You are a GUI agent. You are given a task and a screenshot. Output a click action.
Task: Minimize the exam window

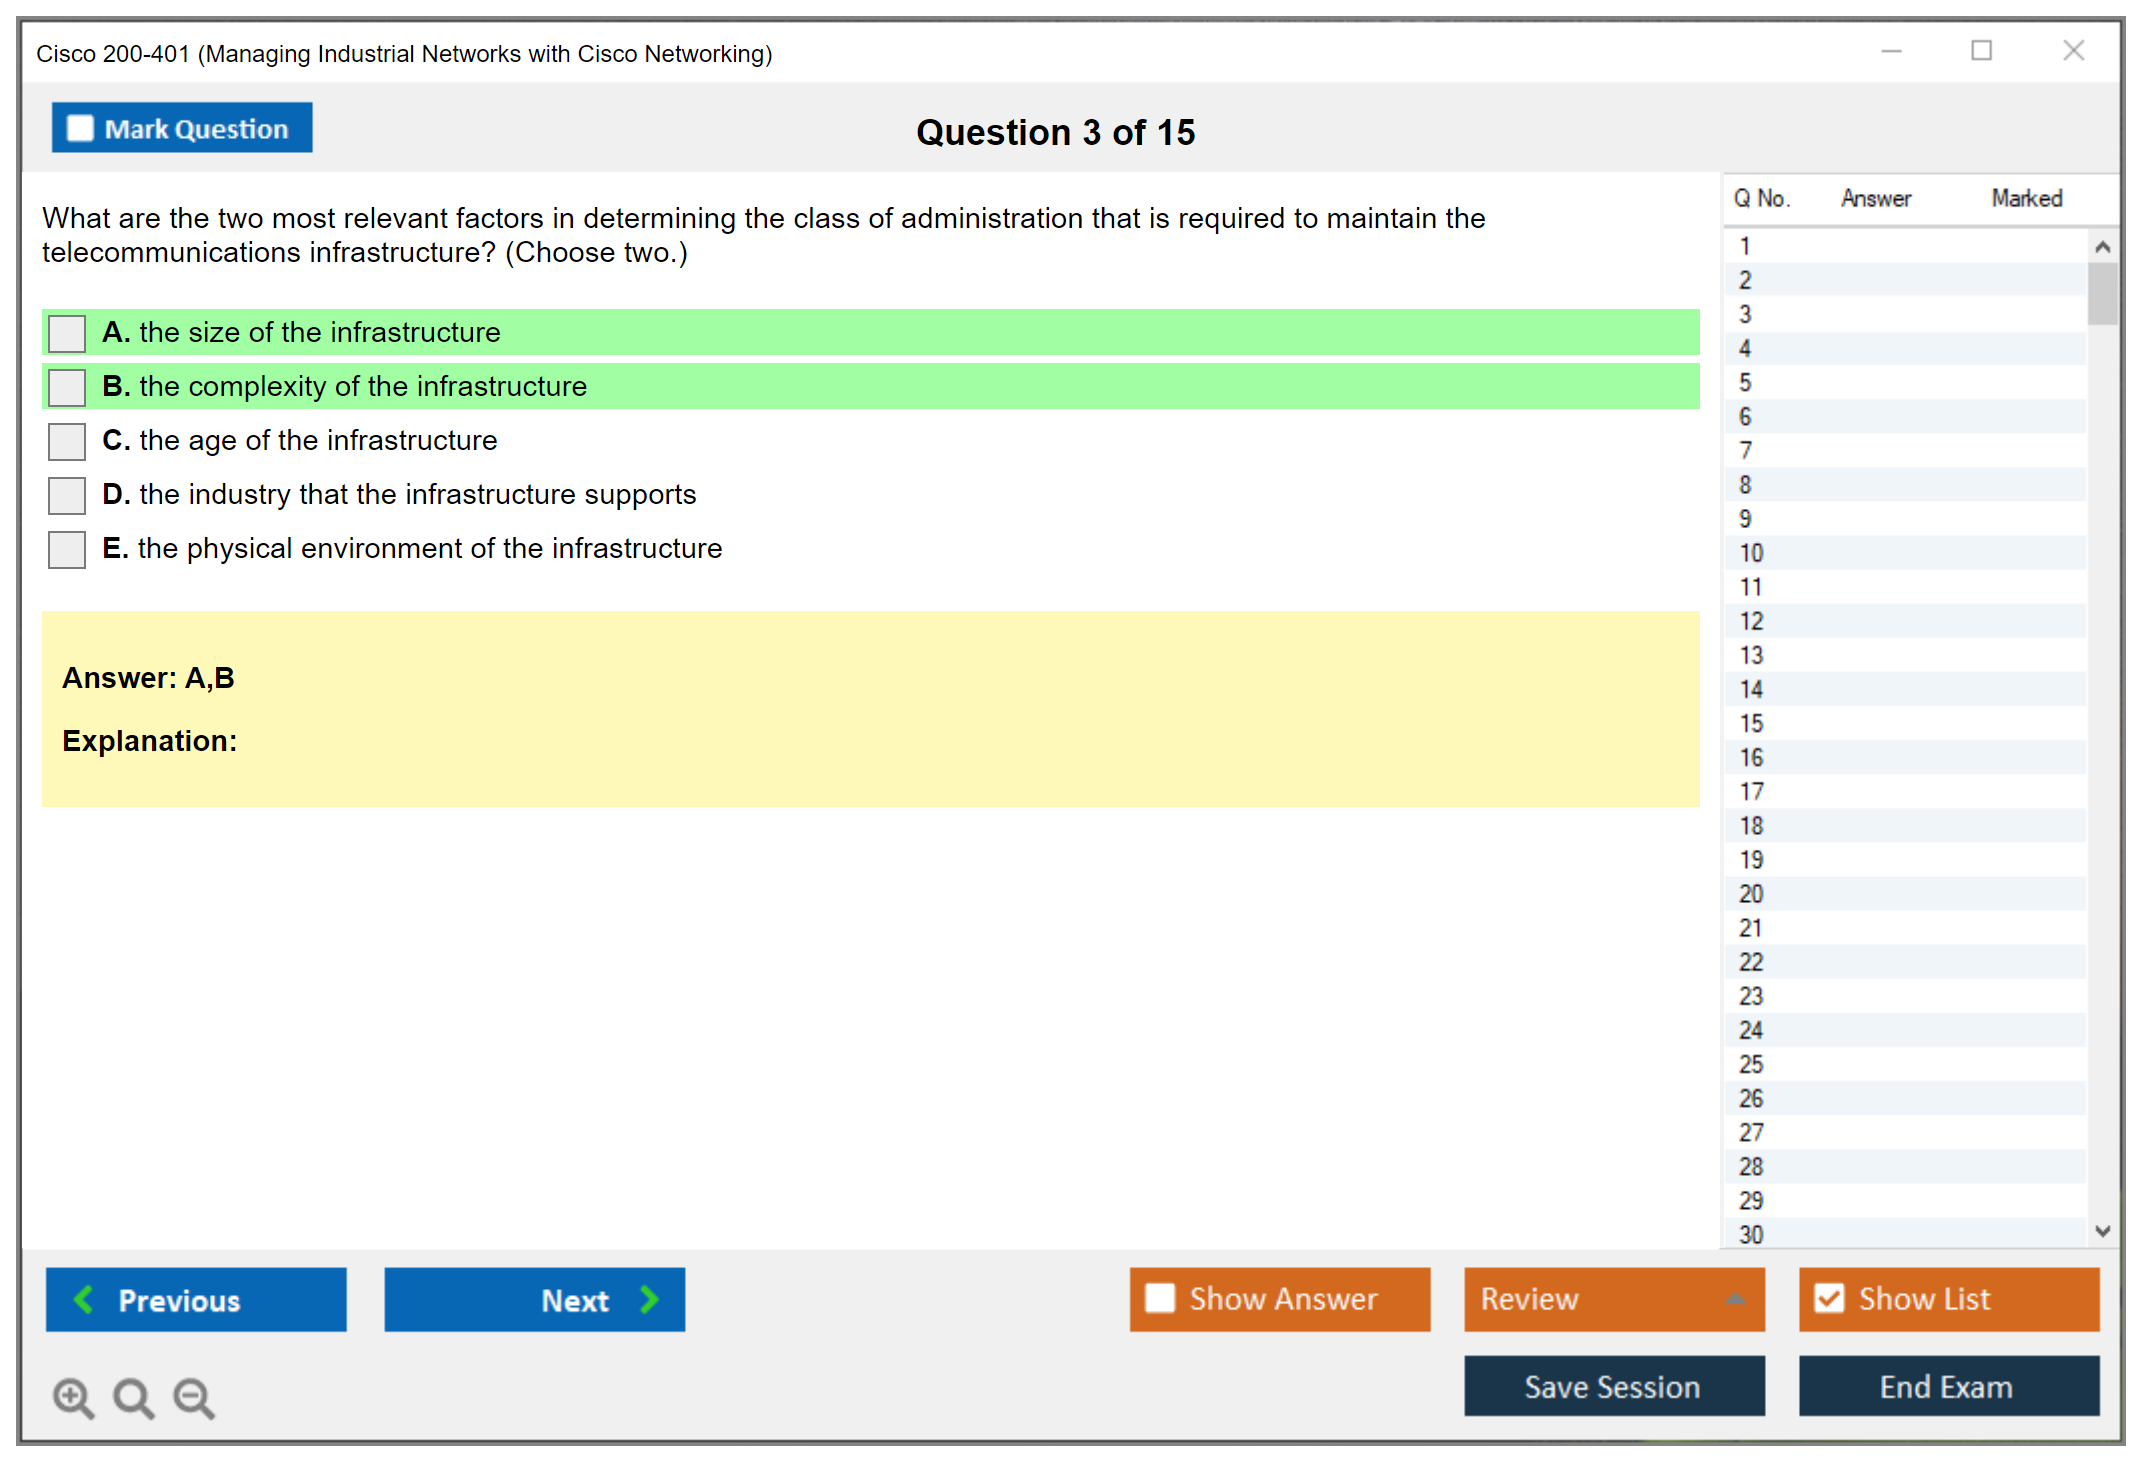[x=1891, y=51]
